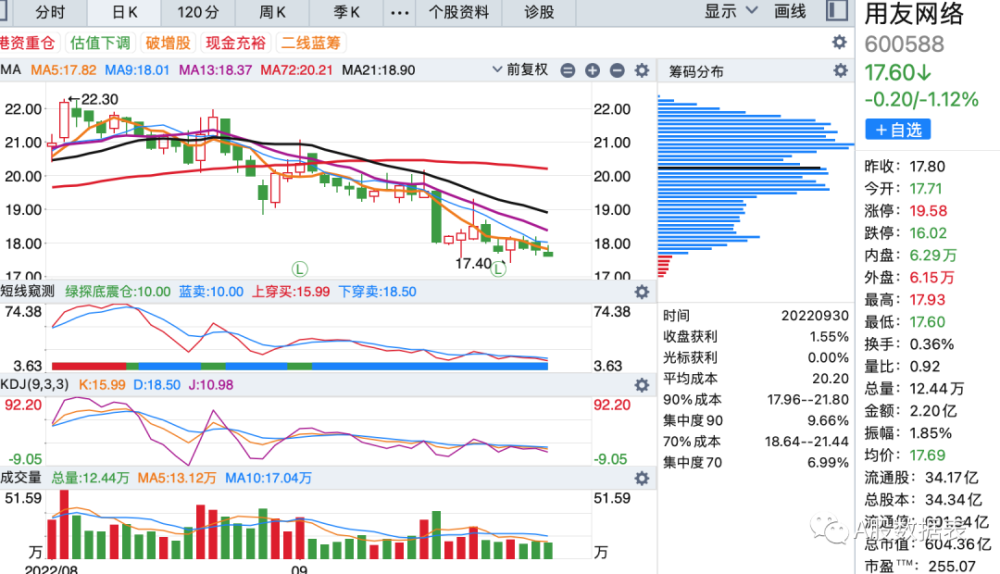Image resolution: width=1000 pixels, height=574 pixels.
Task: Open the 诊股 tab
Action: [x=539, y=12]
